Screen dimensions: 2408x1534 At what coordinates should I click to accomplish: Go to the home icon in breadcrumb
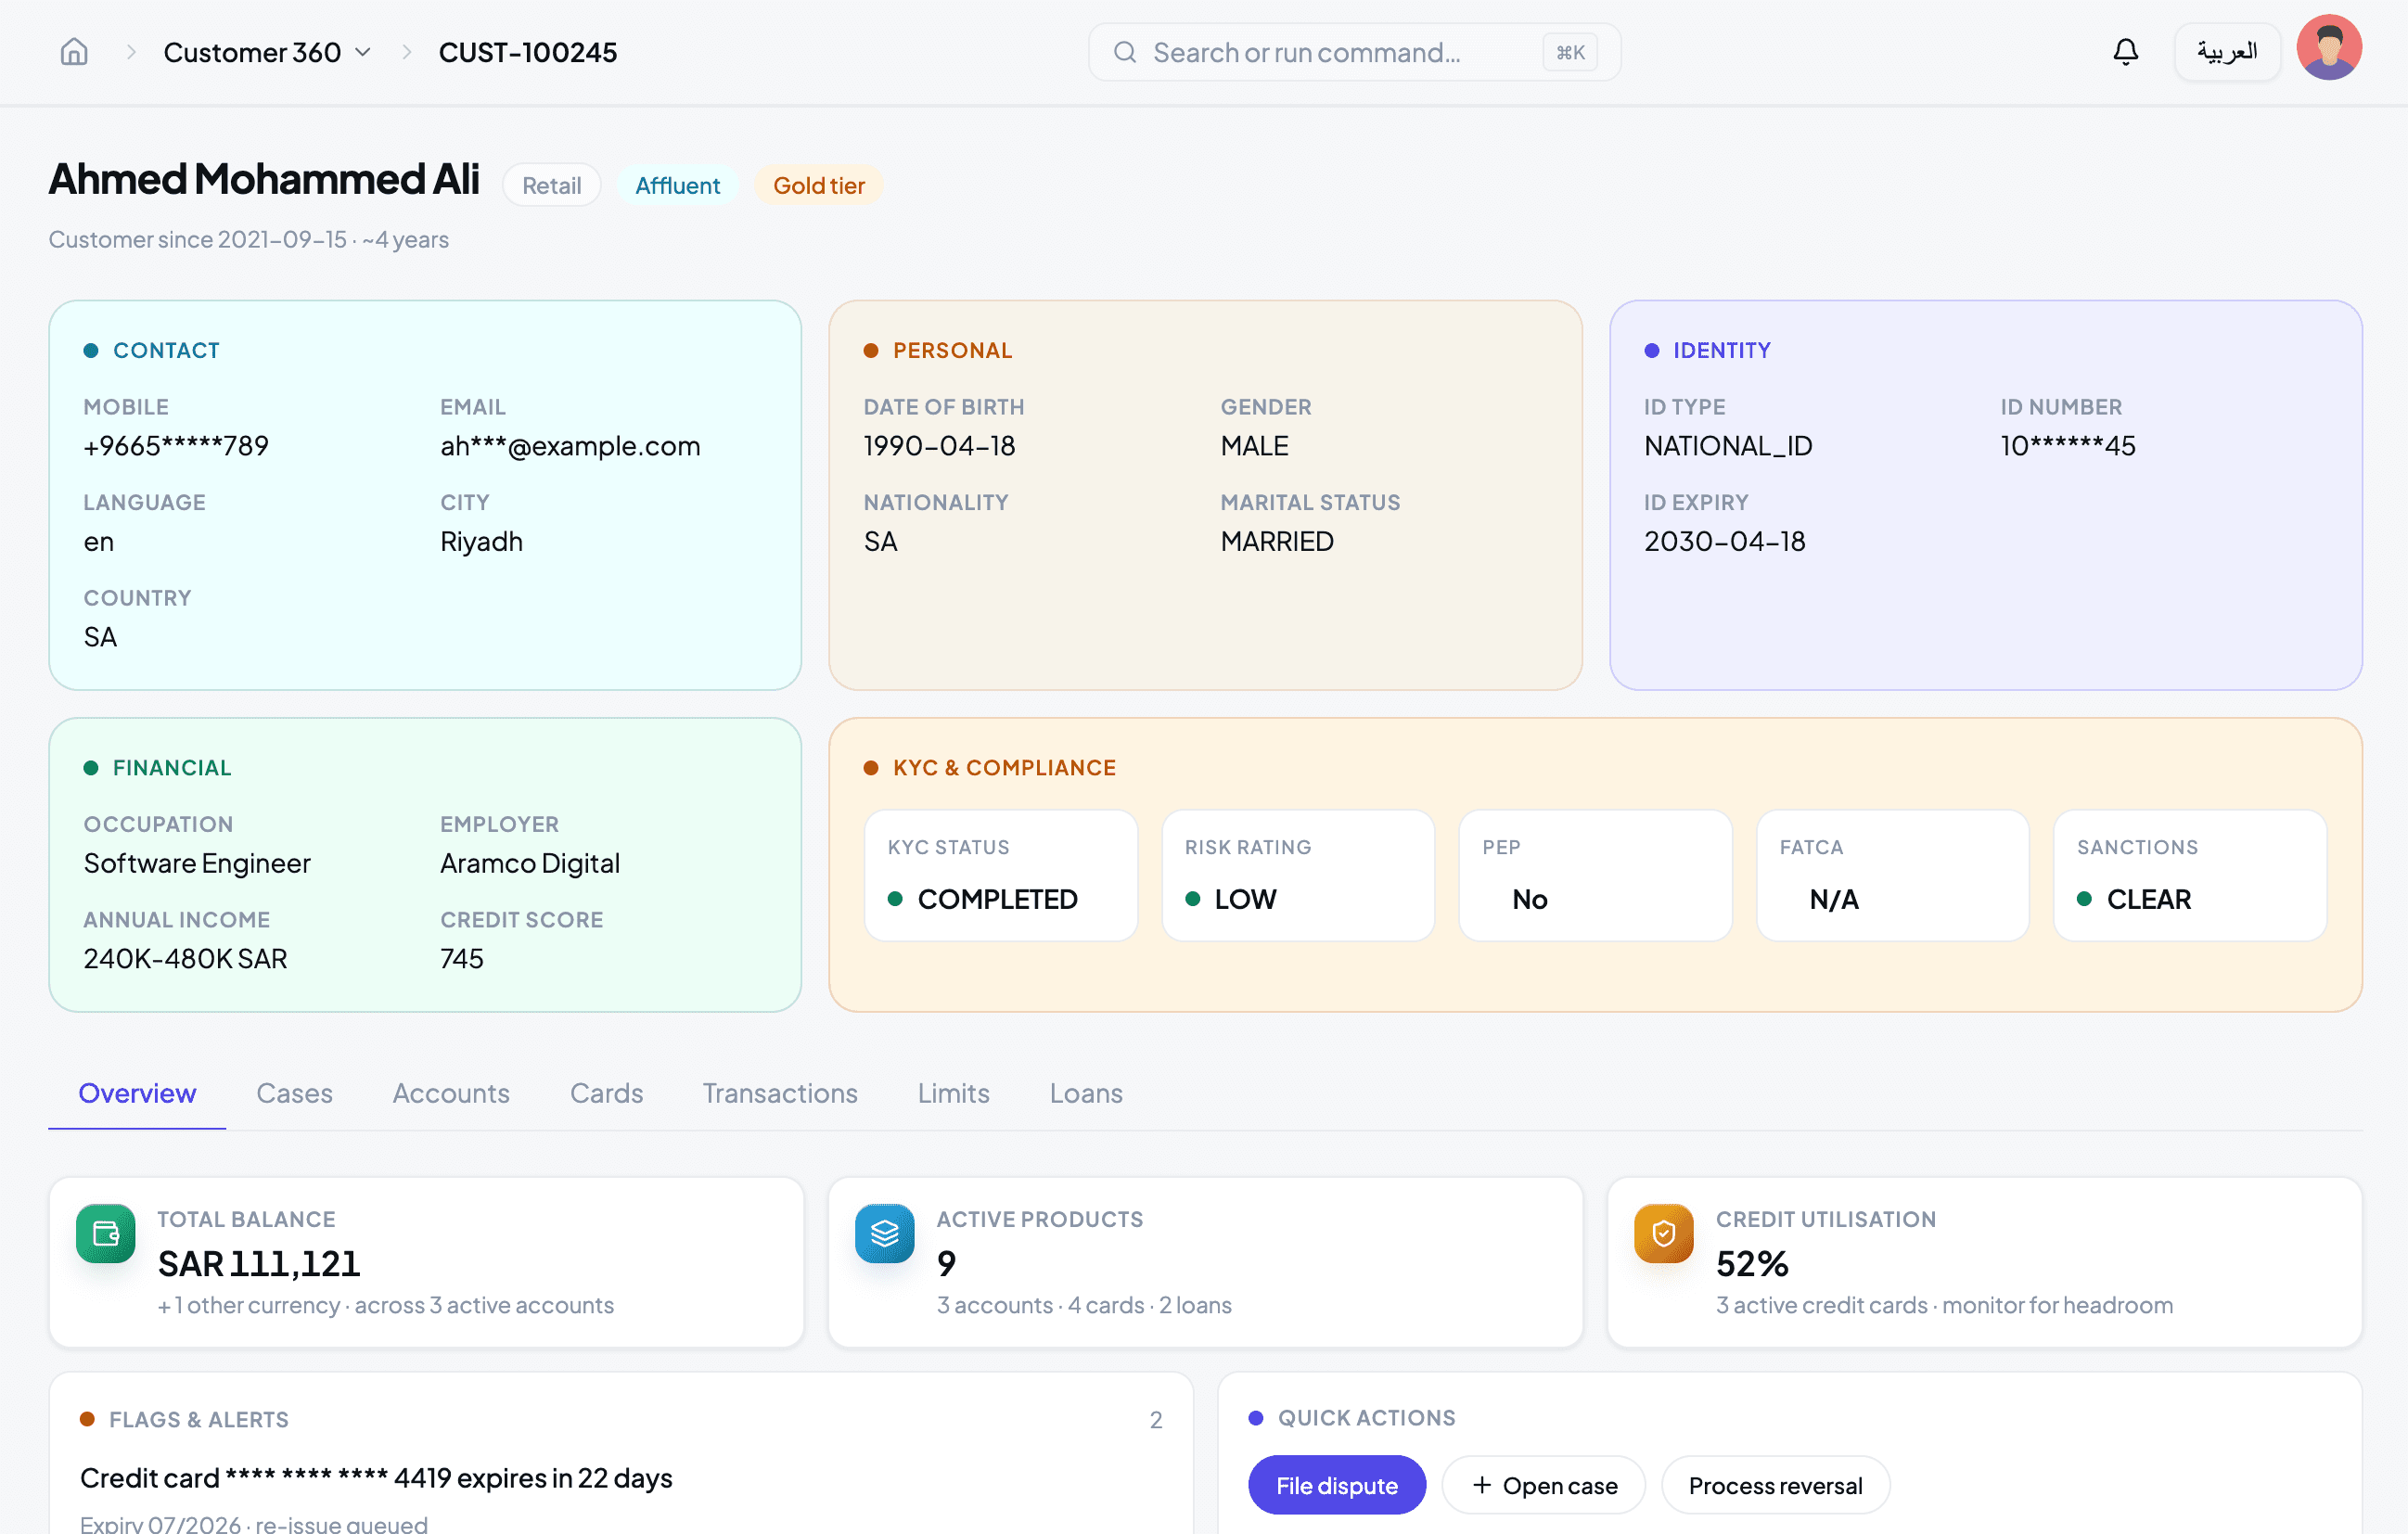[x=74, y=52]
